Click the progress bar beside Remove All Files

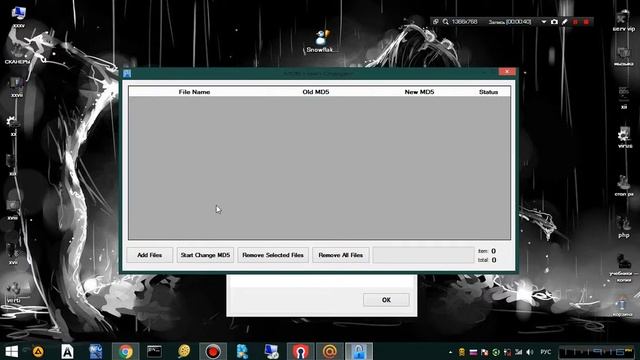pyautogui.click(x=423, y=255)
